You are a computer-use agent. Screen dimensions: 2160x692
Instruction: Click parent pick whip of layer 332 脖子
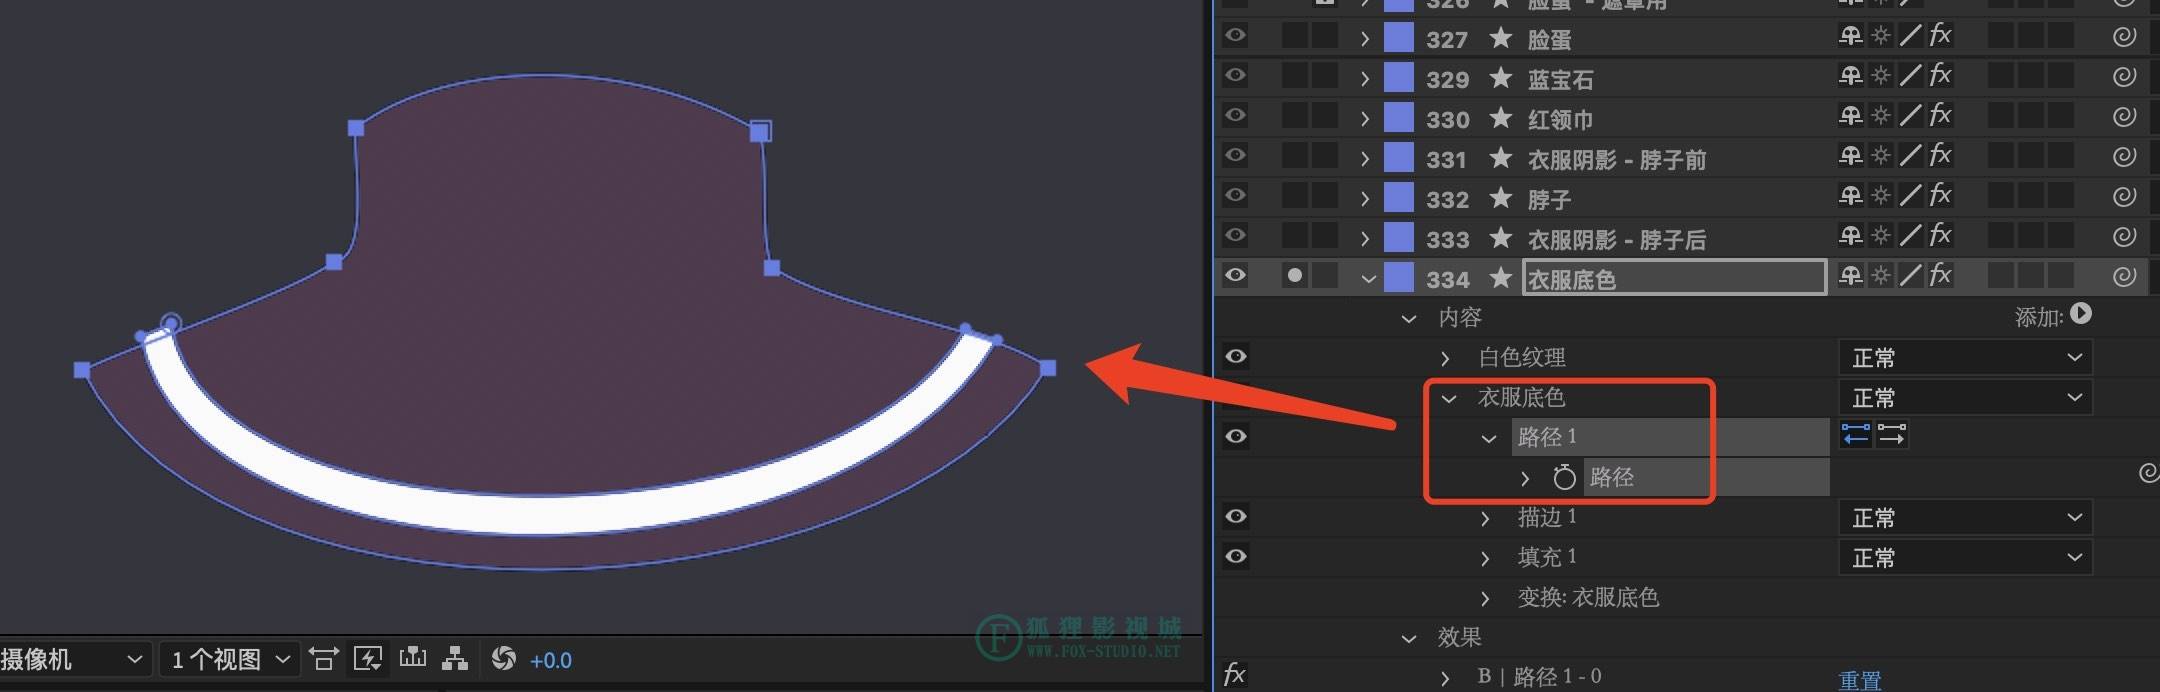coord(2125,197)
